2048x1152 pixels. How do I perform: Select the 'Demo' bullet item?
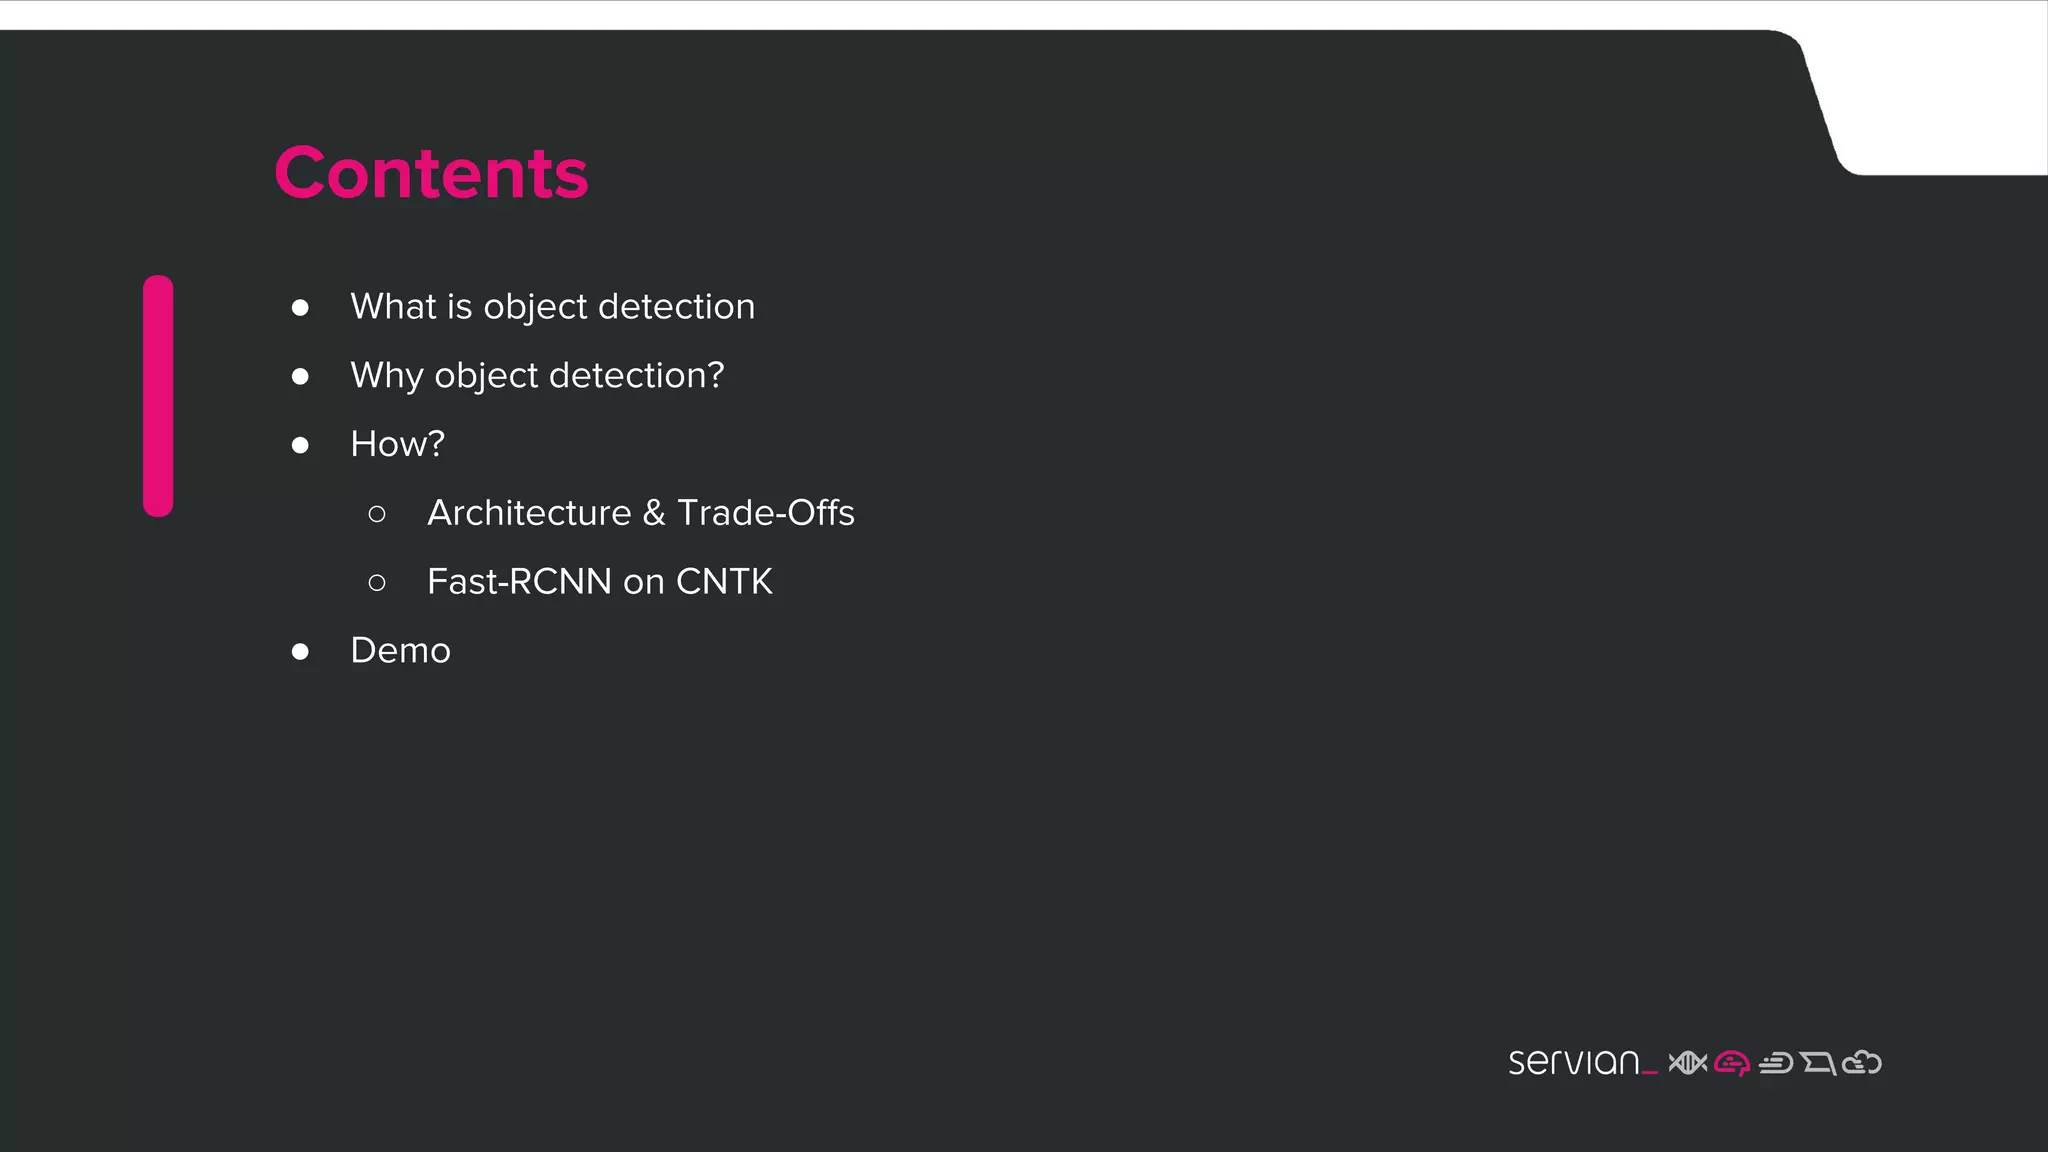[x=400, y=651]
